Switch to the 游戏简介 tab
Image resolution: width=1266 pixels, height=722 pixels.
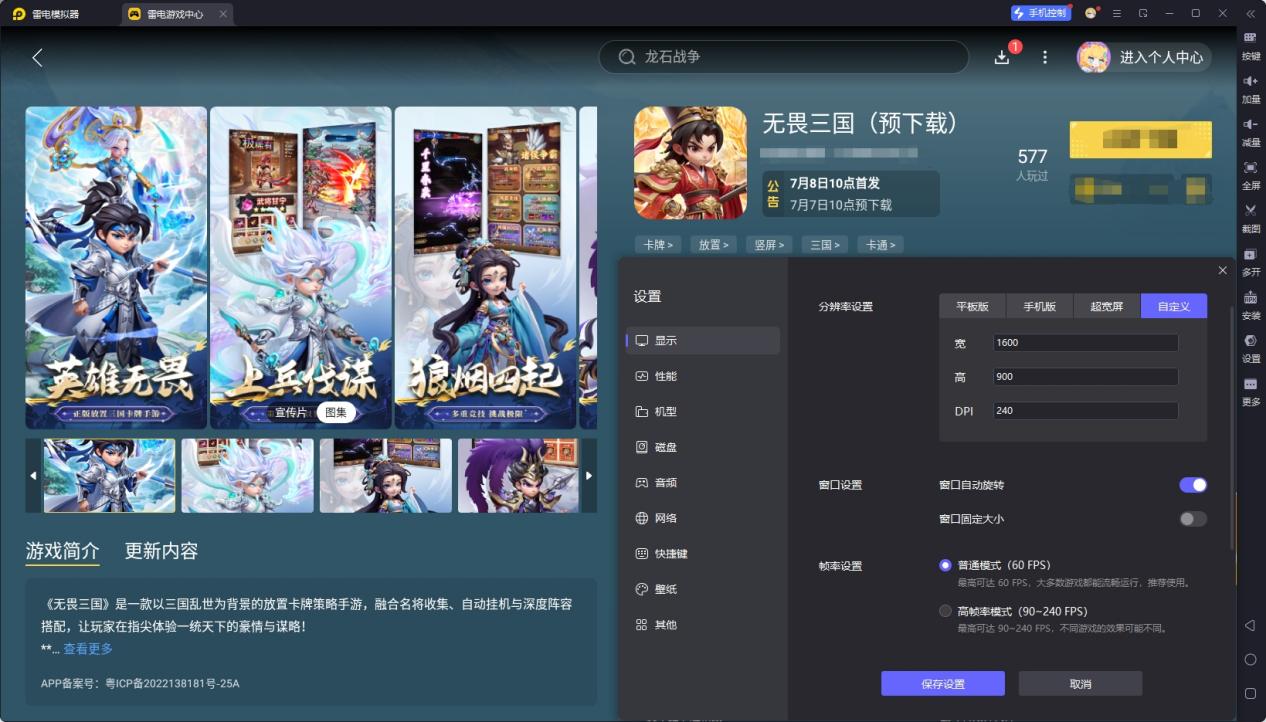click(62, 551)
